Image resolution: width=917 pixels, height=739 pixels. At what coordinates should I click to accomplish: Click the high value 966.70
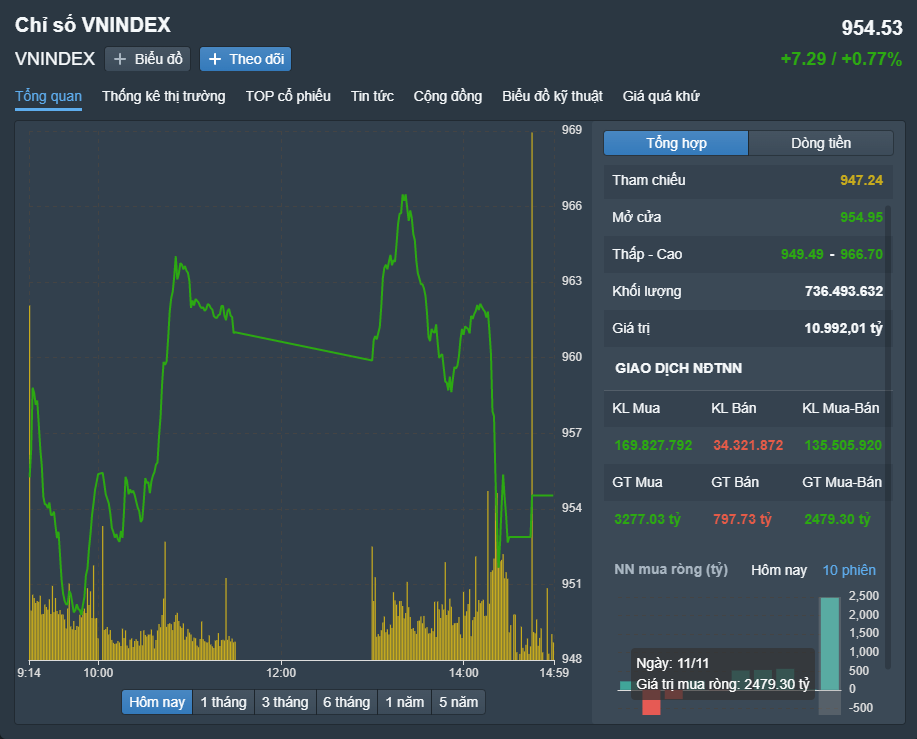(x=861, y=254)
